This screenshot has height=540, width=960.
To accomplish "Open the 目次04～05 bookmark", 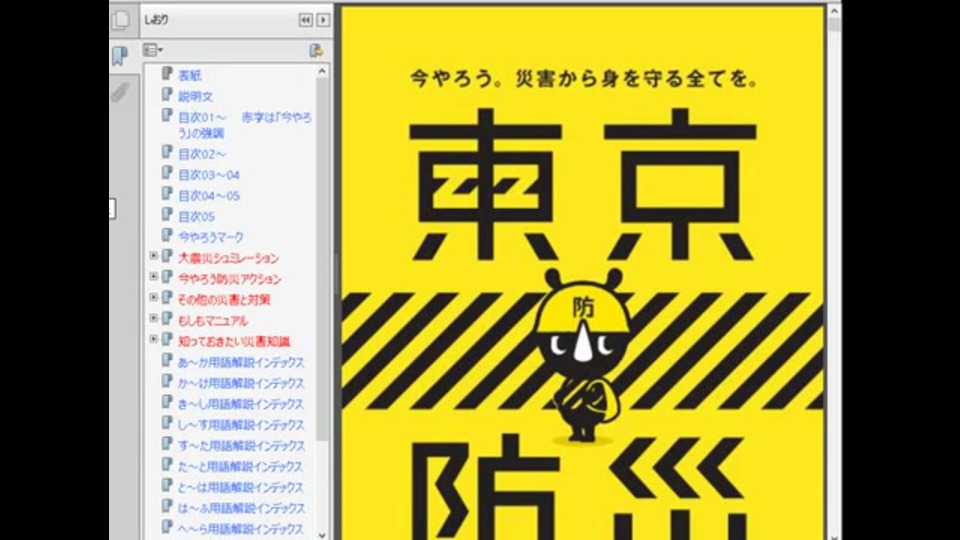I will (x=209, y=195).
